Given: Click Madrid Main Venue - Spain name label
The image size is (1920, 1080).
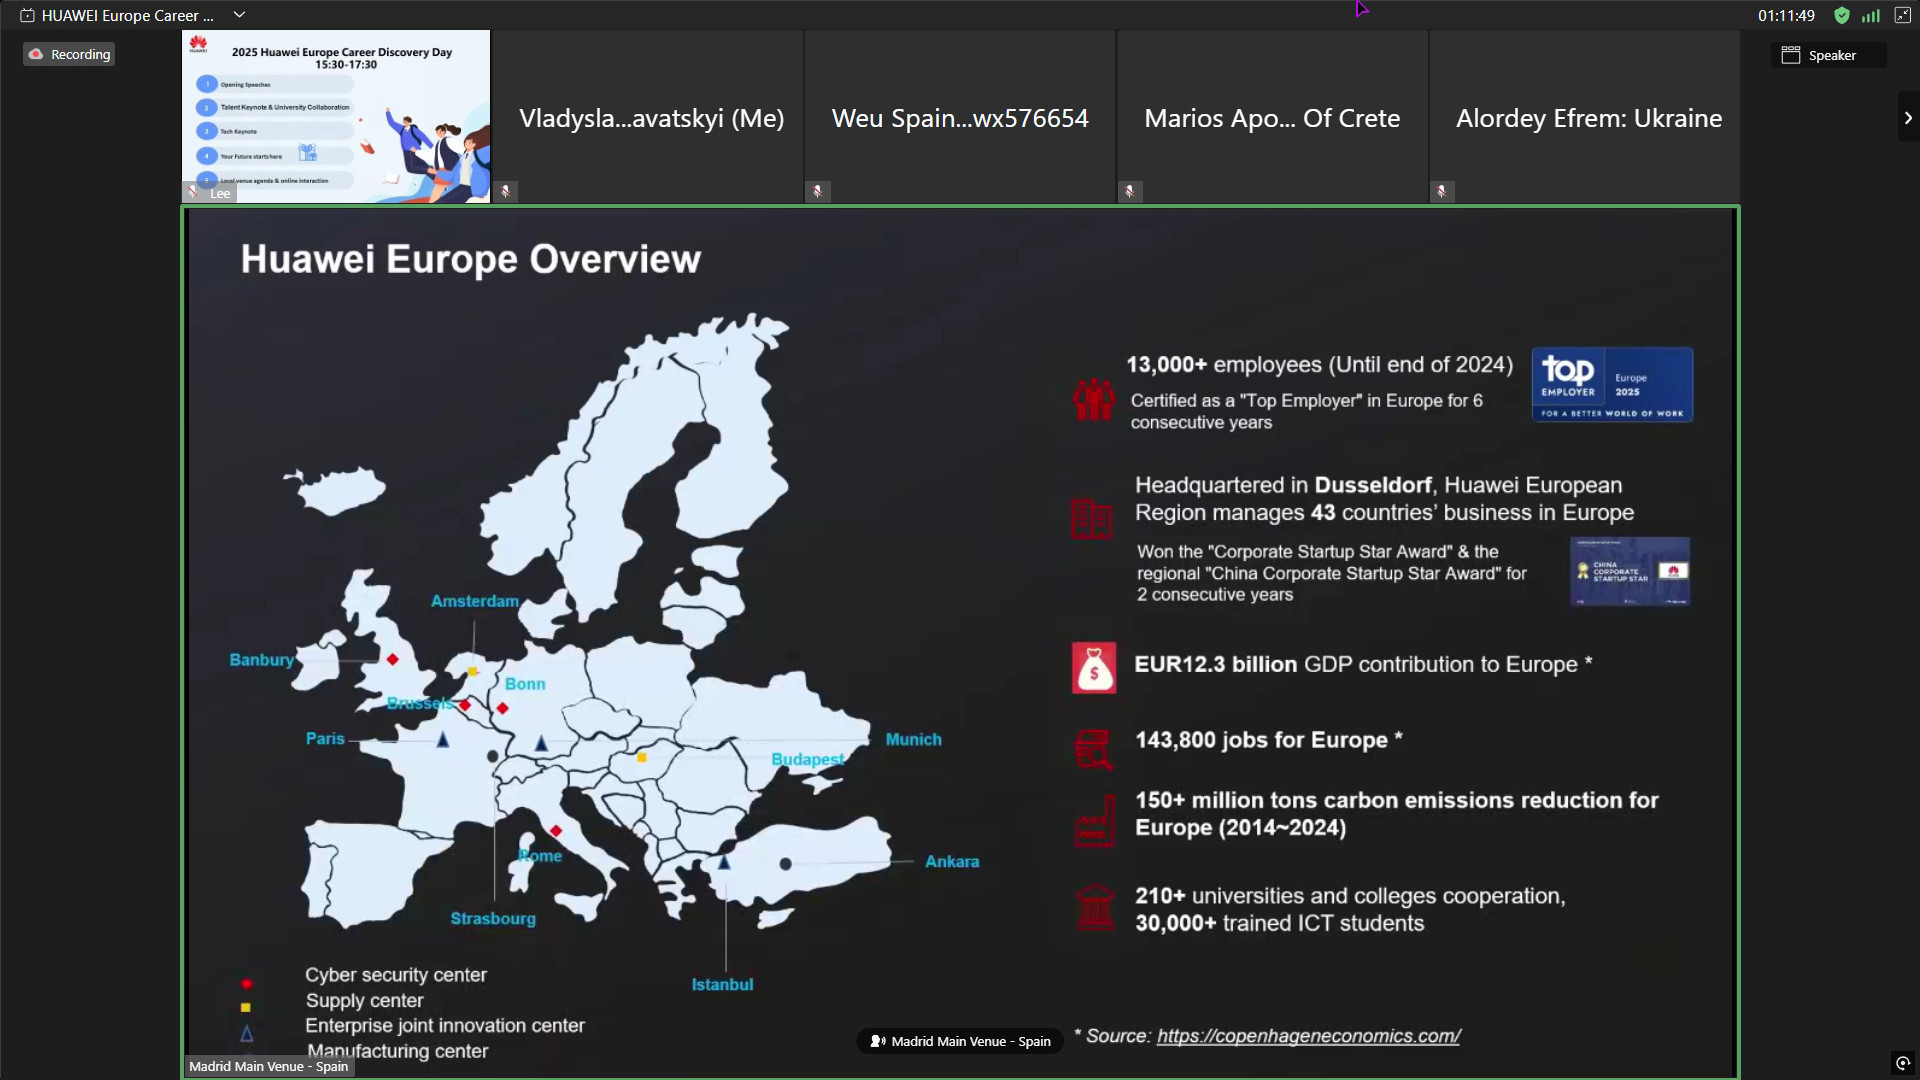Looking at the screenshot, I should [x=269, y=1066].
